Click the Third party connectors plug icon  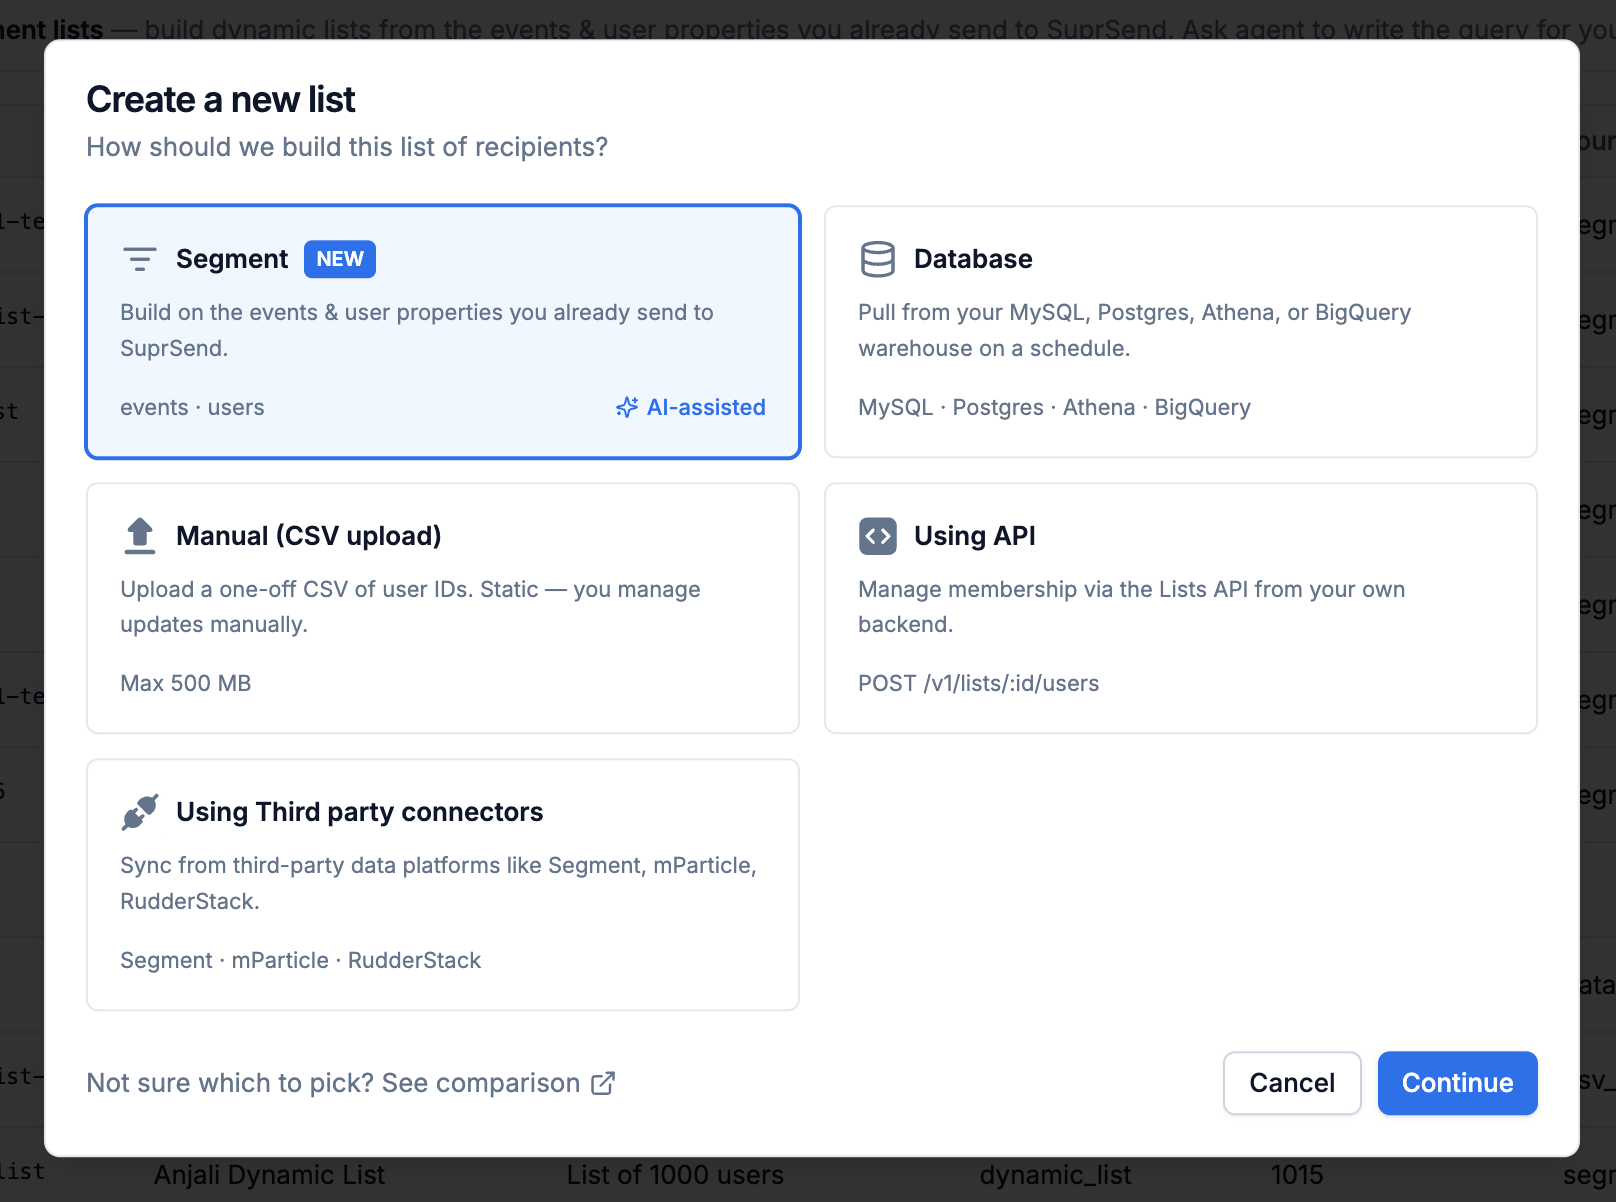(140, 812)
